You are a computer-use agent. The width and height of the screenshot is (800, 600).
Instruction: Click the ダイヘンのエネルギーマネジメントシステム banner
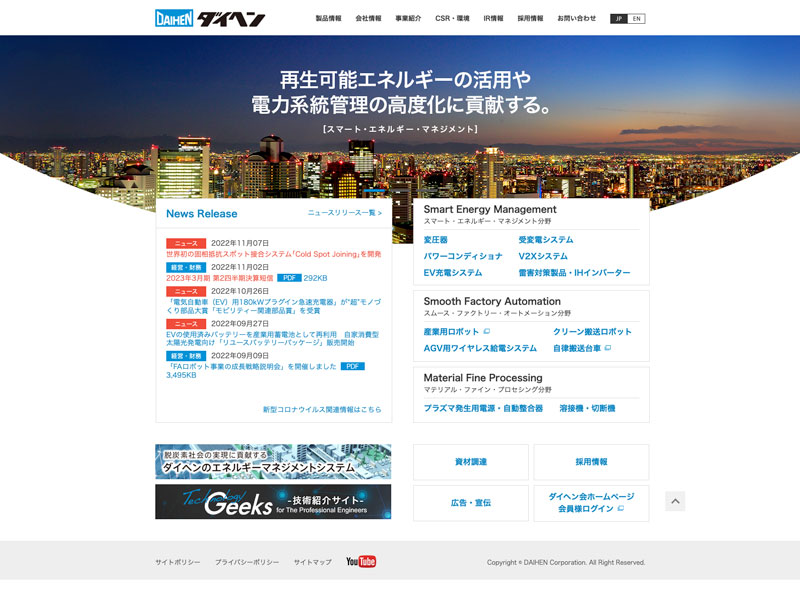click(273, 462)
